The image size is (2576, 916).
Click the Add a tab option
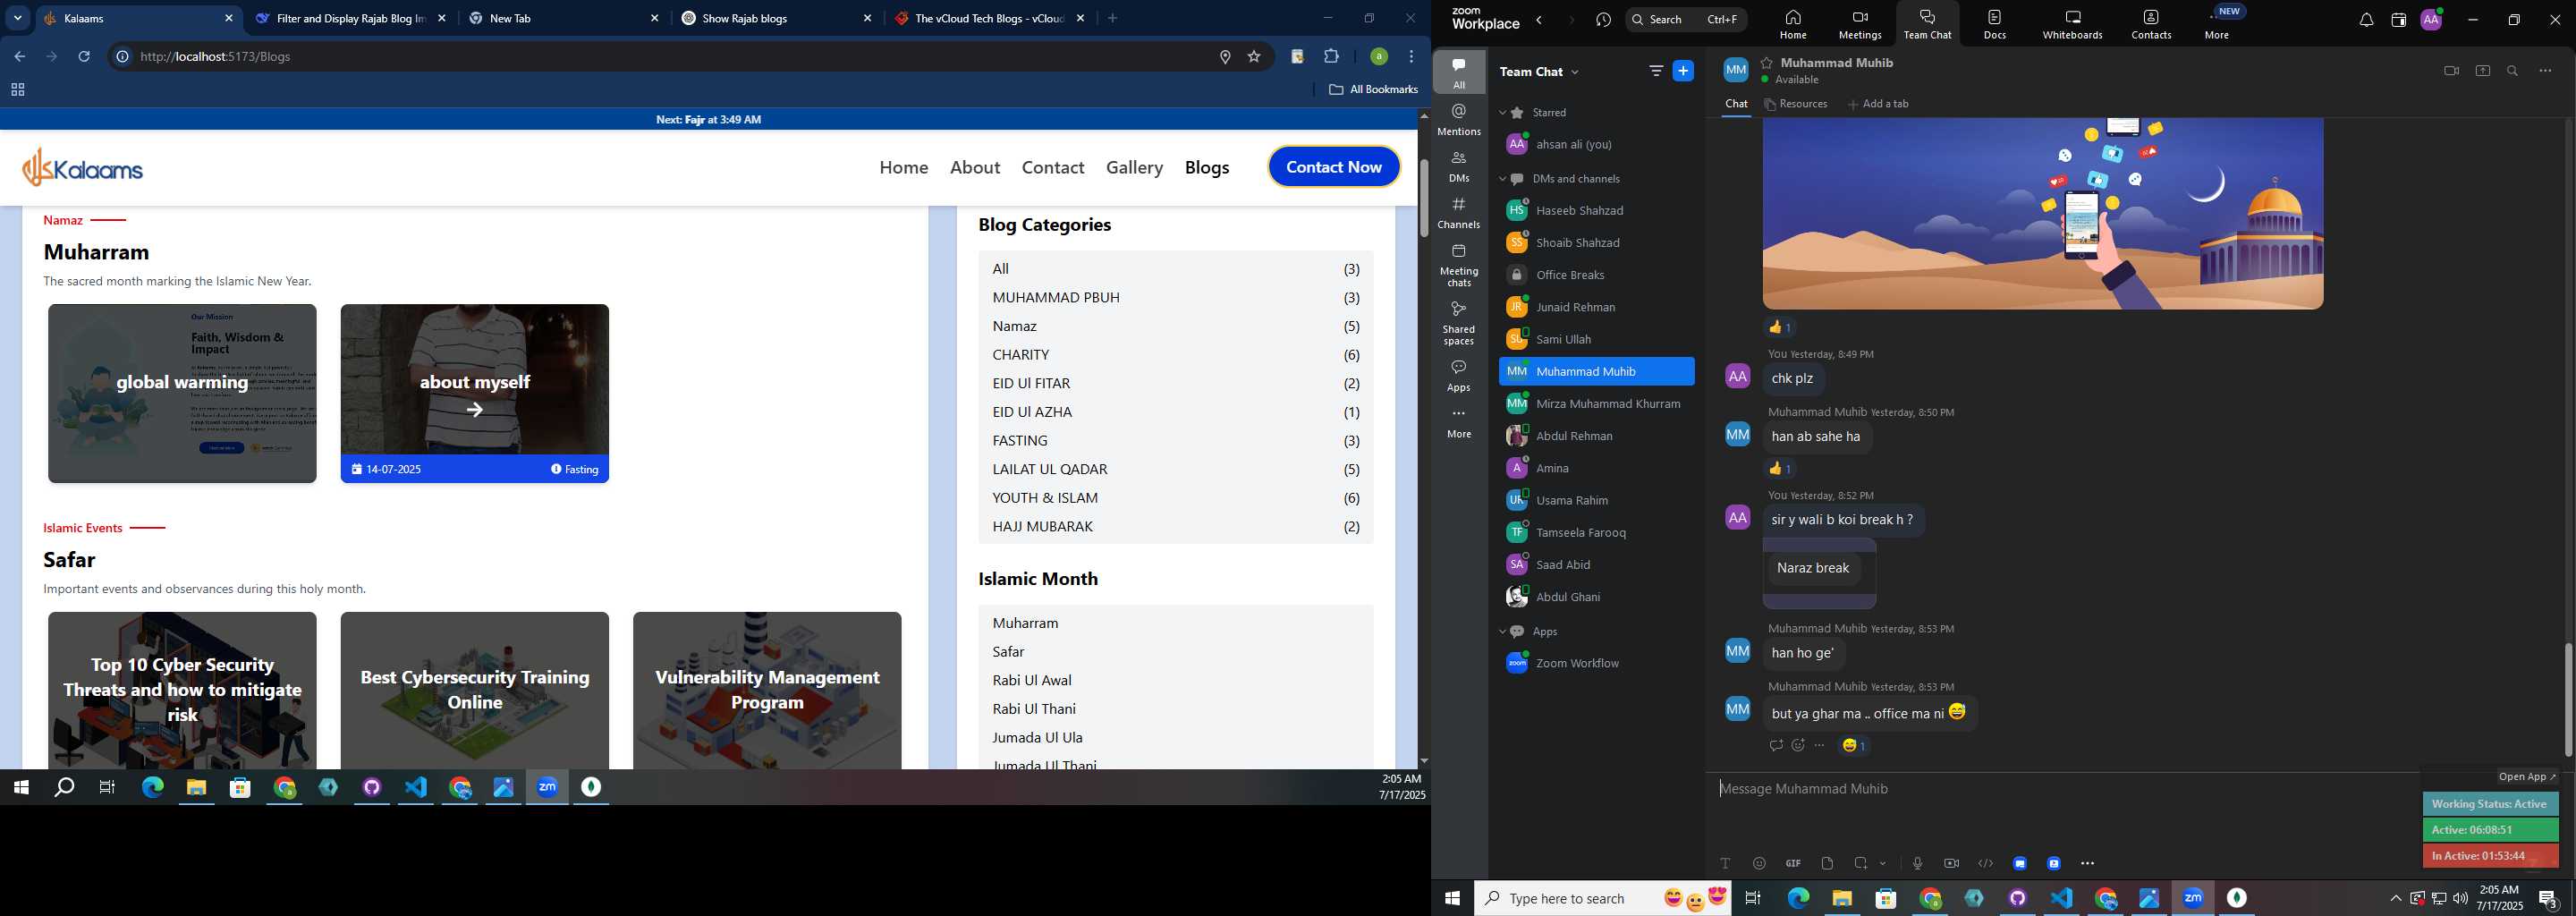click(1878, 104)
